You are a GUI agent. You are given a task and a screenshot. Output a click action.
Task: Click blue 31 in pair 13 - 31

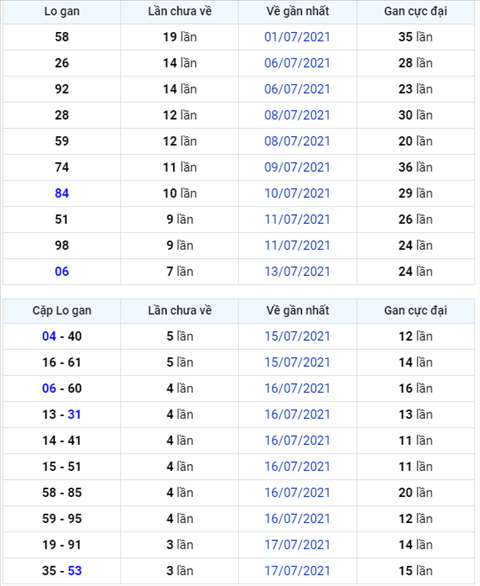pos(74,414)
